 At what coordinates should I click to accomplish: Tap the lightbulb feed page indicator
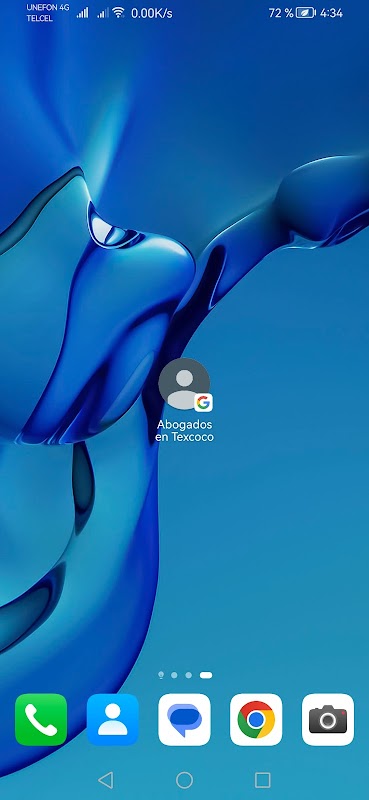coord(161,675)
